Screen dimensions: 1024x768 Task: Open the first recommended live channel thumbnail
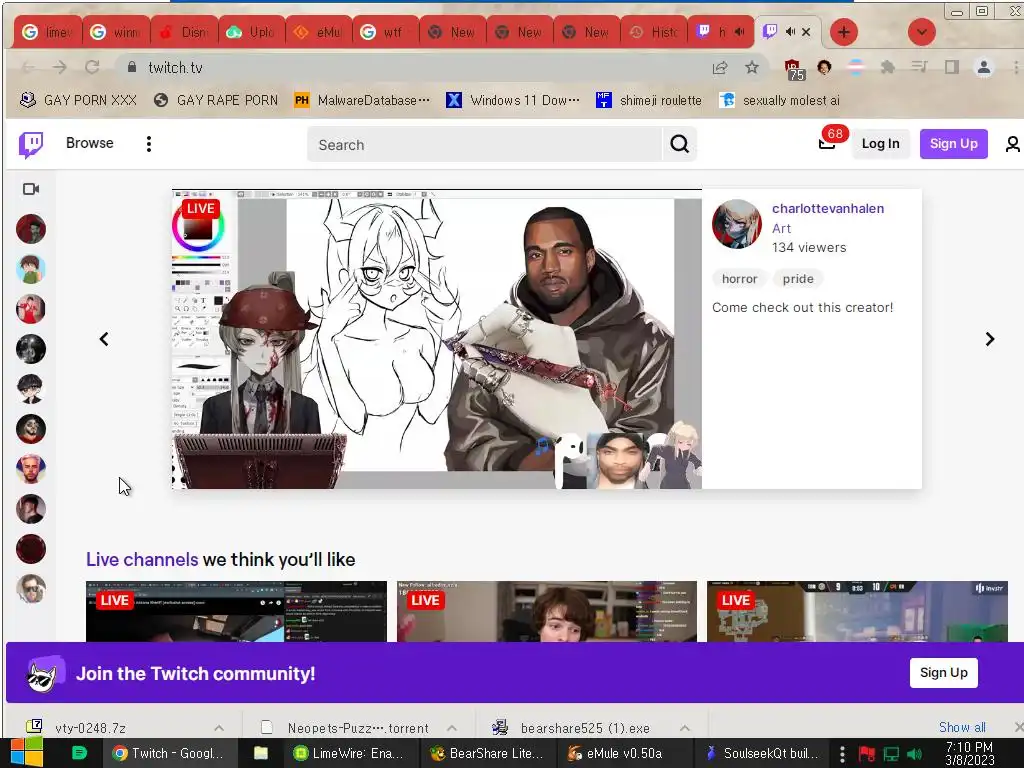point(236,611)
